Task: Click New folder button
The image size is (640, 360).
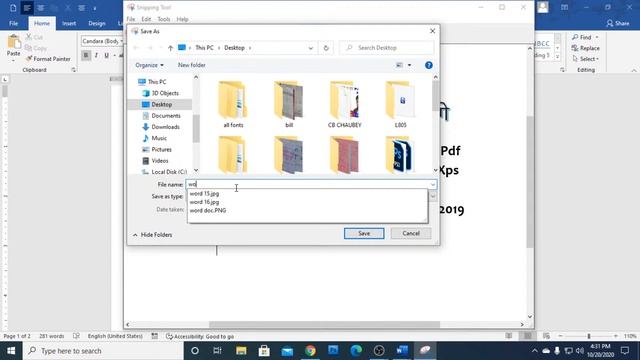Action: (191, 65)
